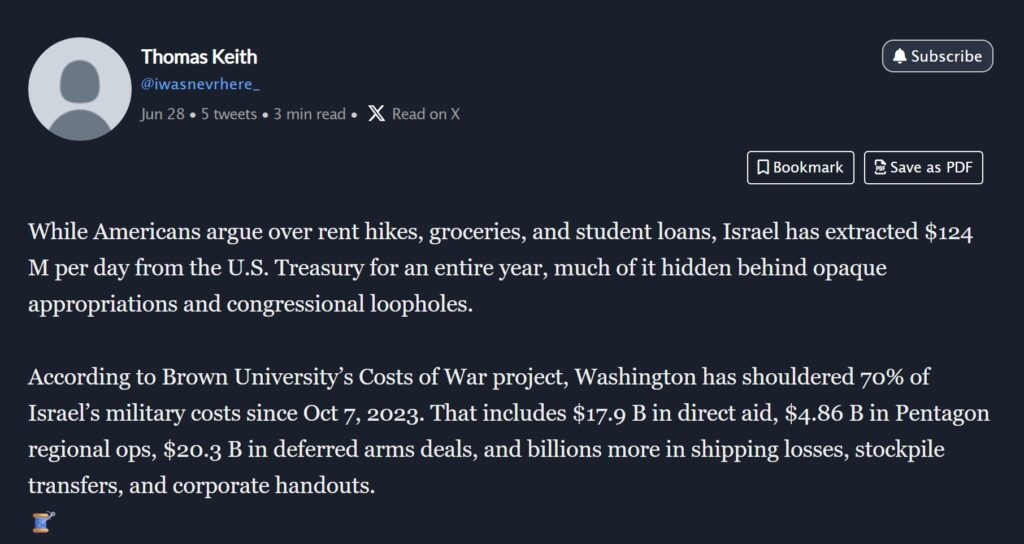Select the Thomas Keith author name
This screenshot has width=1024, height=544.
199,56
